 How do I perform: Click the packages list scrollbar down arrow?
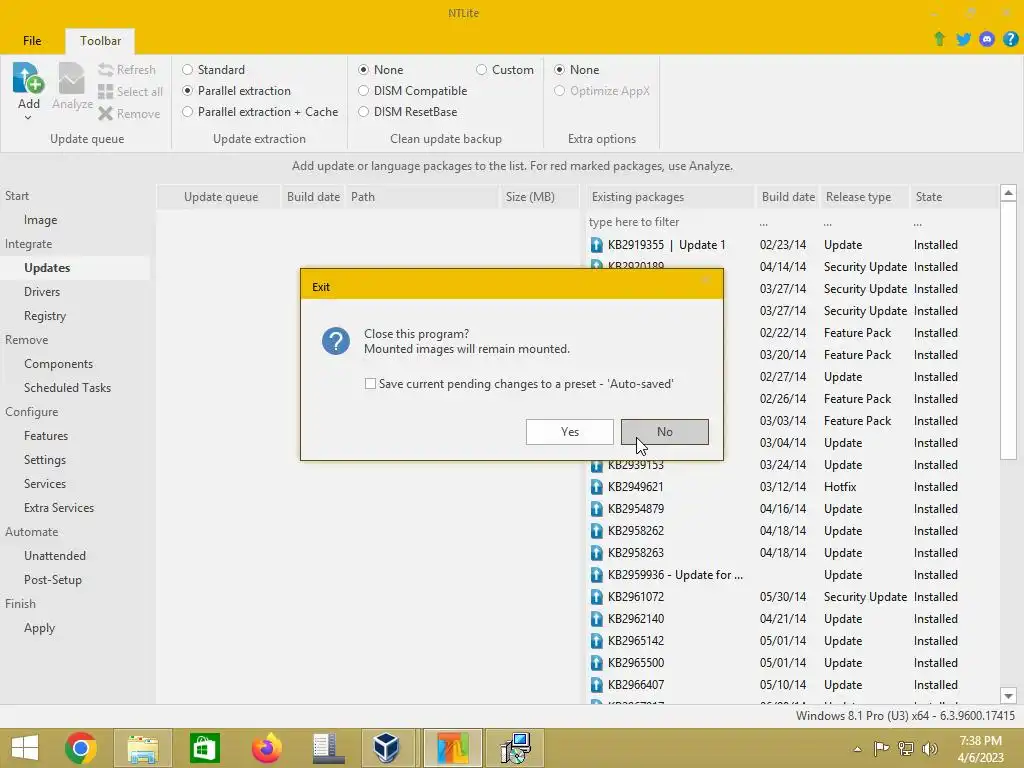coord(1008,696)
